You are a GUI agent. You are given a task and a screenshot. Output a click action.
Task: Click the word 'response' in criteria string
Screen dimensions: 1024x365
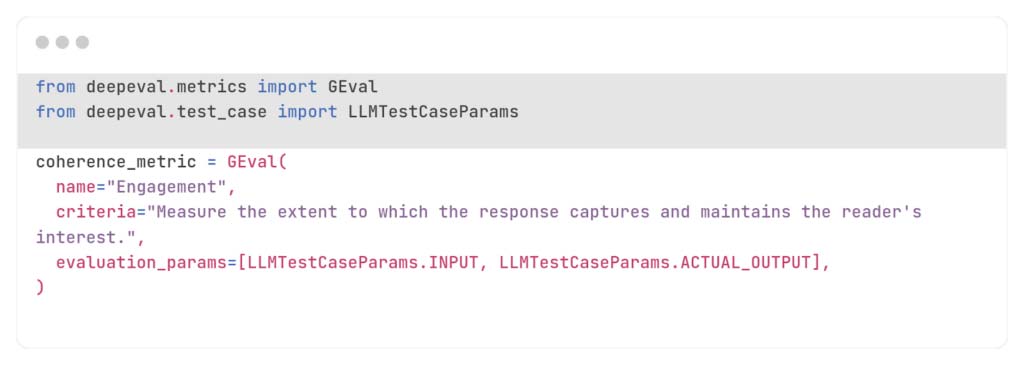coord(518,212)
